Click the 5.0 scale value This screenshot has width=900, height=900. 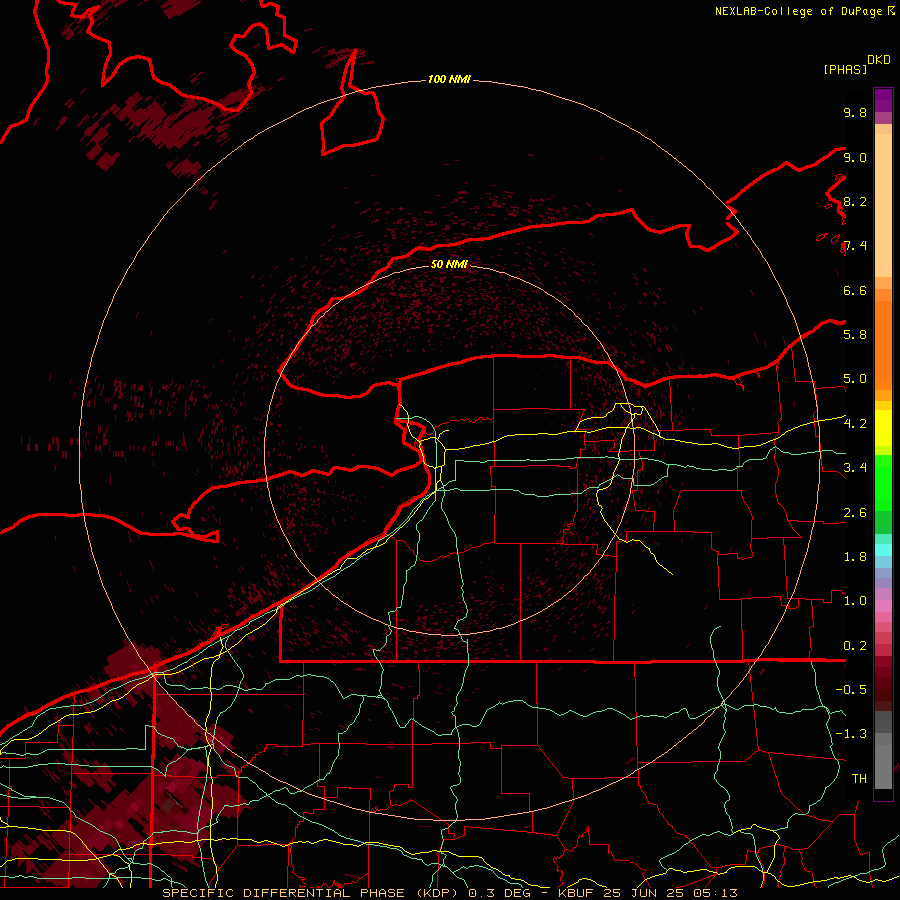pos(855,379)
